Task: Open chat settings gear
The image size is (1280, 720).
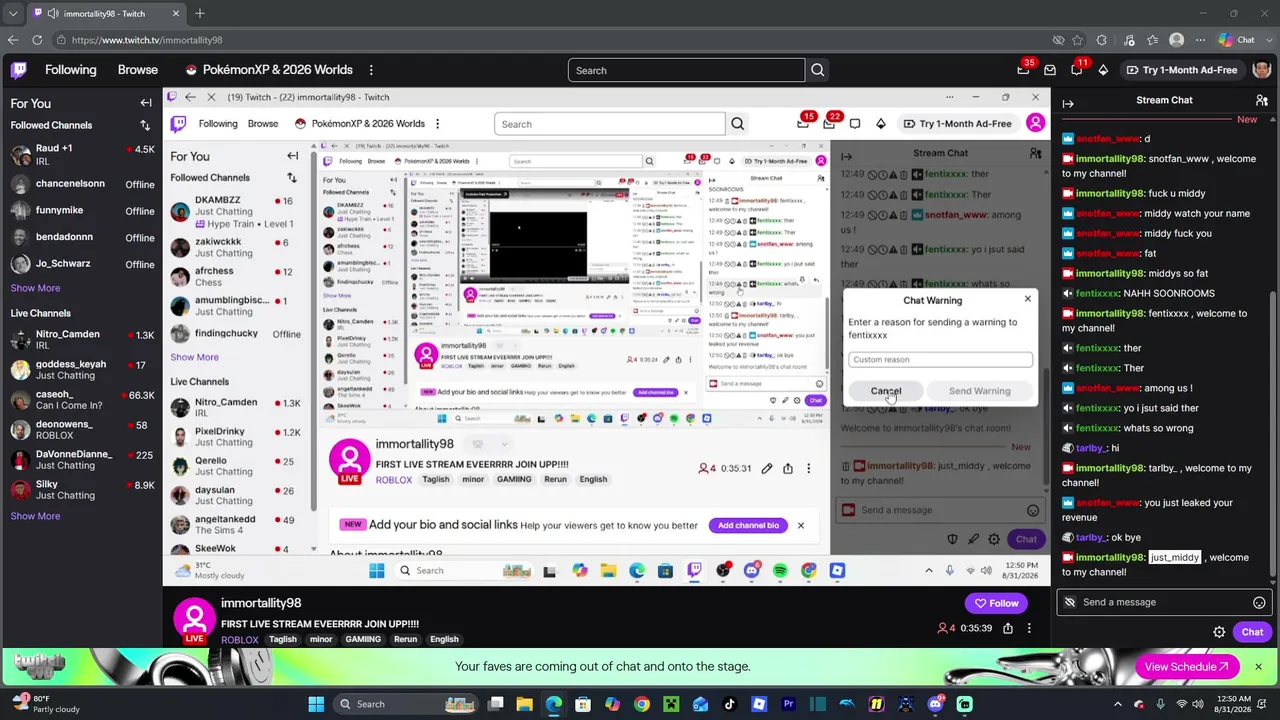Action: click(x=1219, y=632)
